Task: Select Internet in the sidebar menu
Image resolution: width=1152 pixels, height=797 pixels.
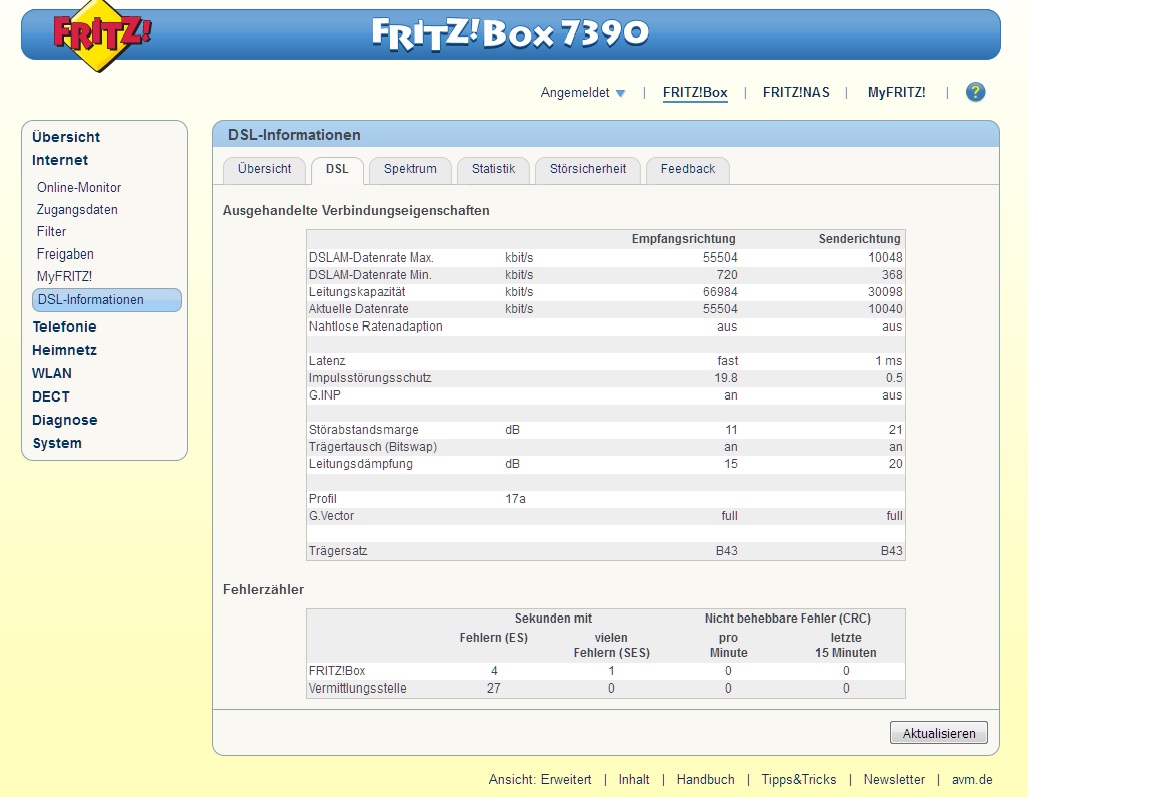Action: click(x=60, y=160)
